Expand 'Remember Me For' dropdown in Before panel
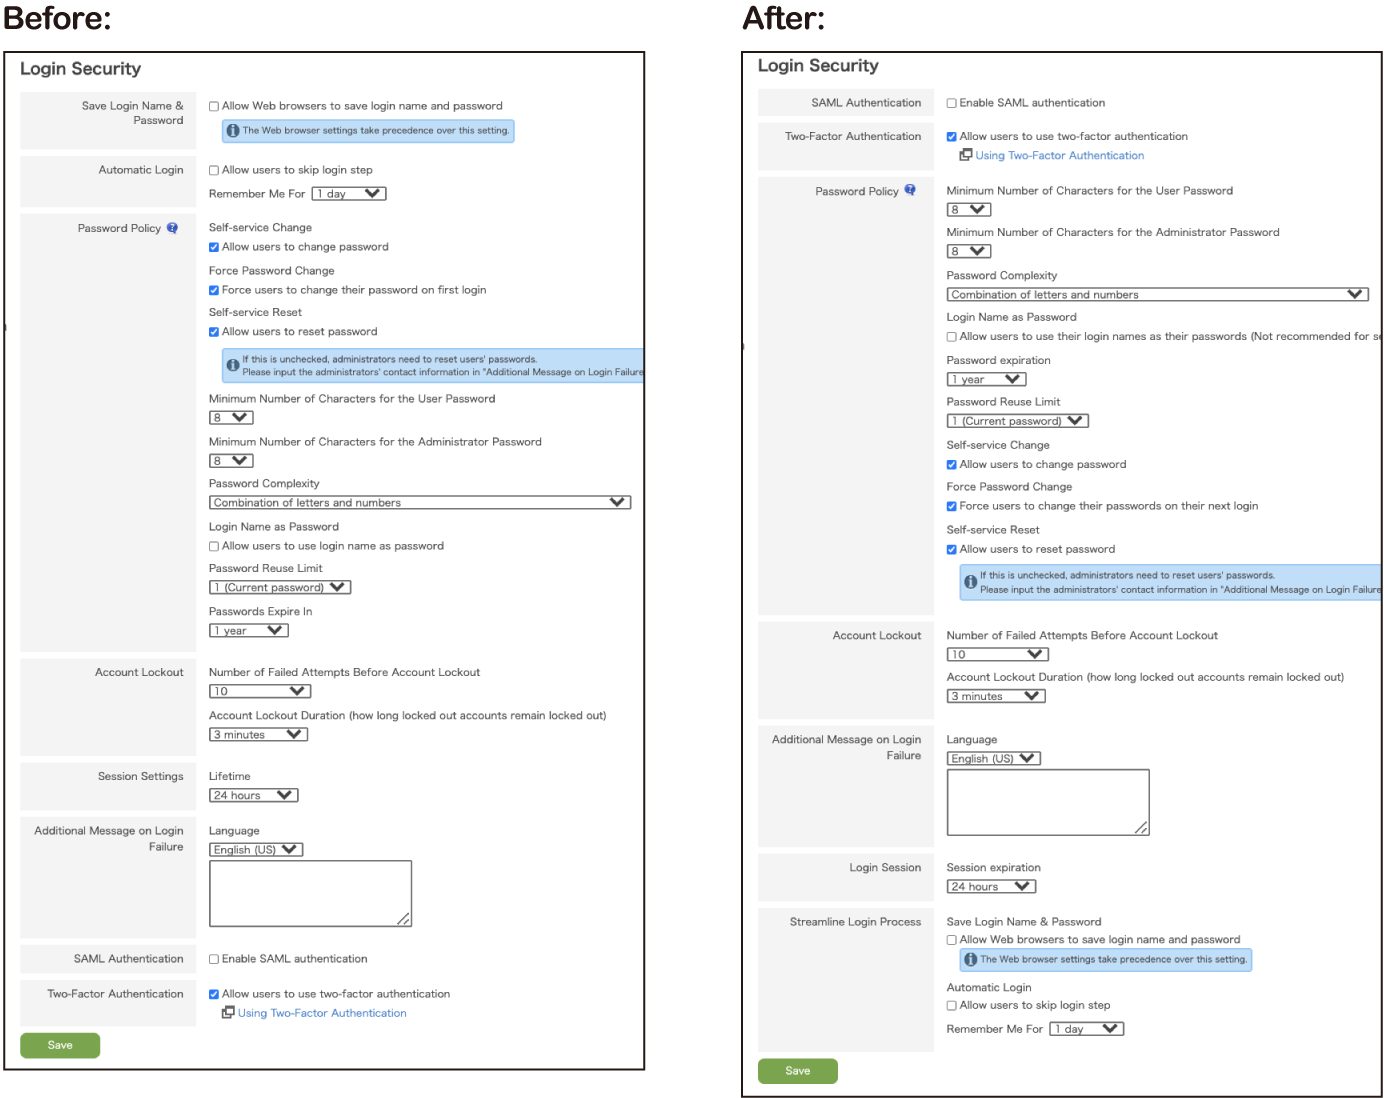1384x1098 pixels. pyautogui.click(x=348, y=194)
